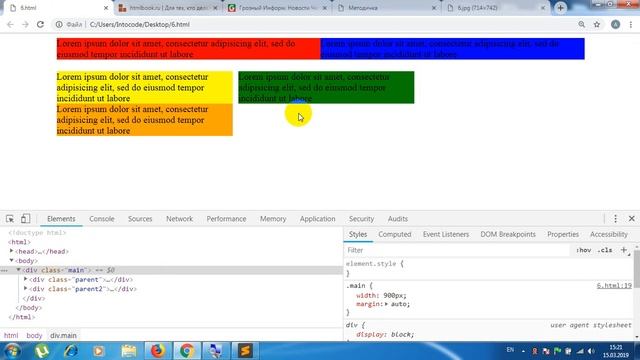Close the 6.html browser tab
This screenshot has height=360, width=640.
point(106,8)
